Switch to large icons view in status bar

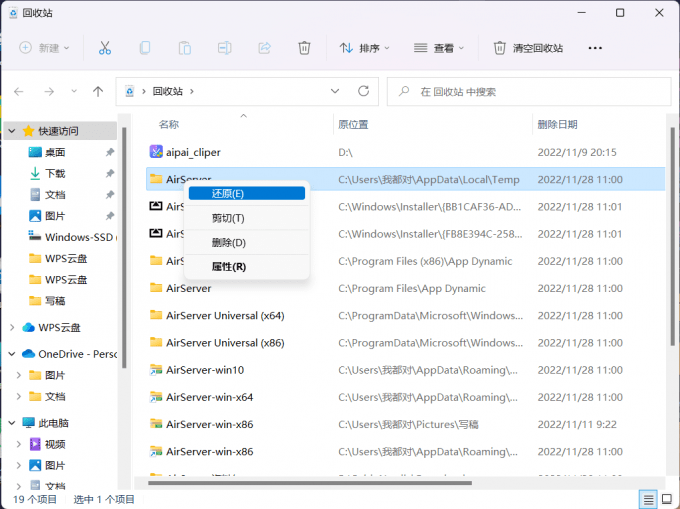(x=667, y=500)
